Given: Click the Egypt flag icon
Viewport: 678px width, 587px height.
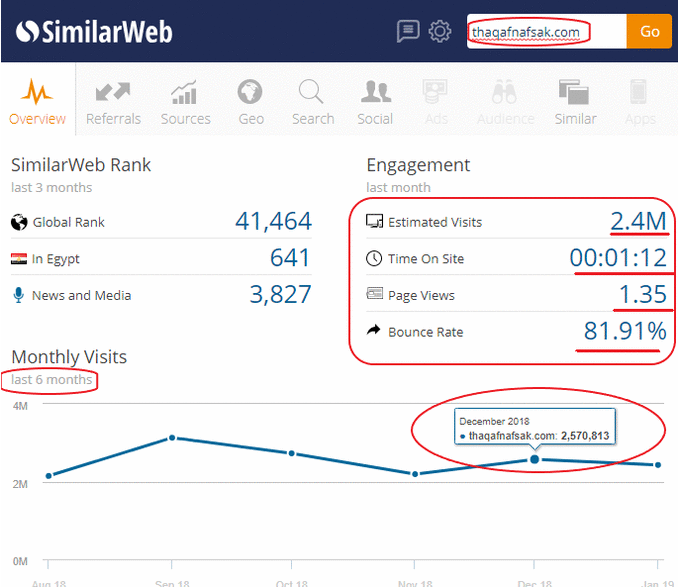Looking at the screenshot, I should tap(19, 259).
